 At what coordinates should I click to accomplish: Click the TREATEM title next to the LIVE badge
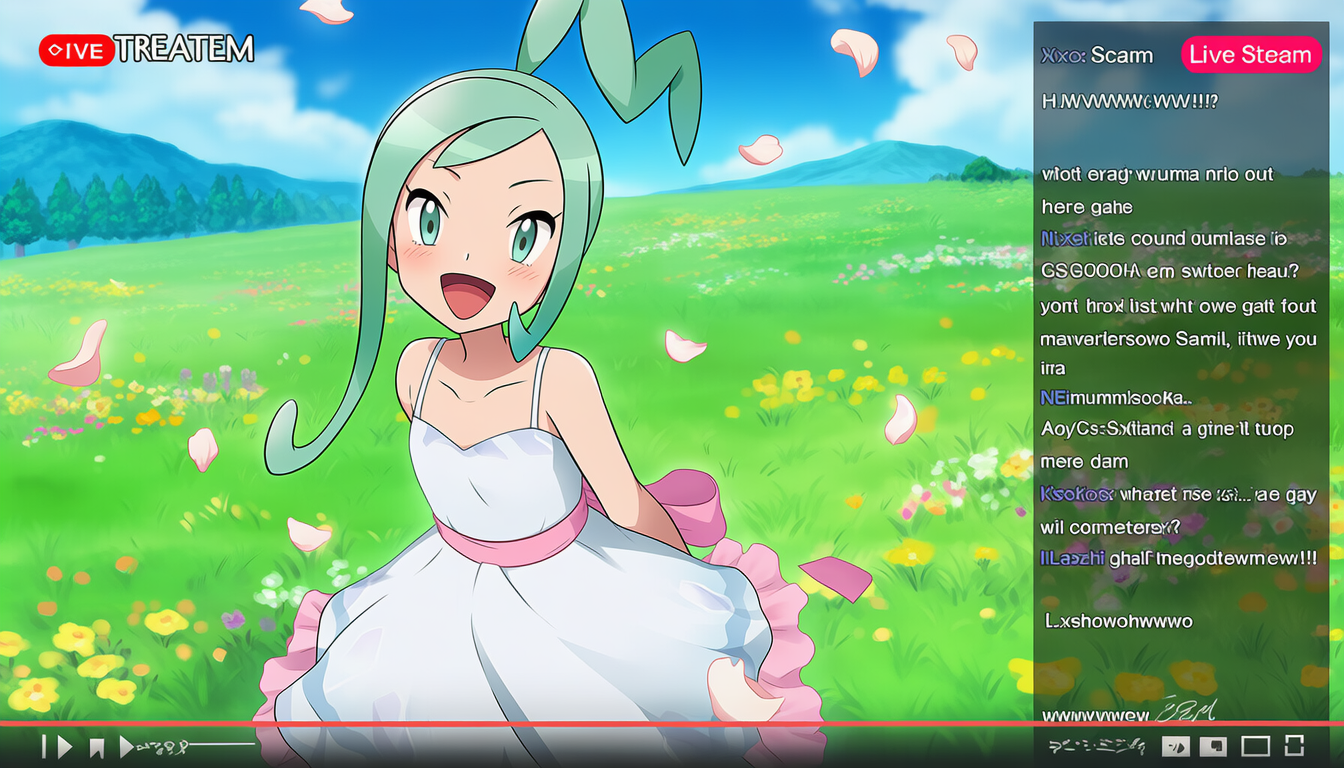click(184, 49)
